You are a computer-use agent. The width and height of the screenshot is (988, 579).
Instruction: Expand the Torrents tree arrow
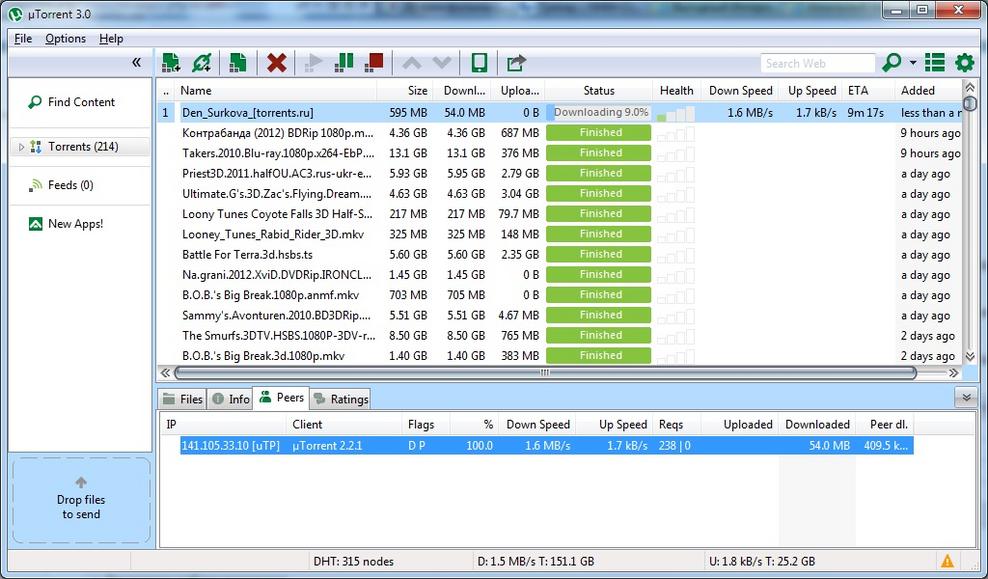21,147
